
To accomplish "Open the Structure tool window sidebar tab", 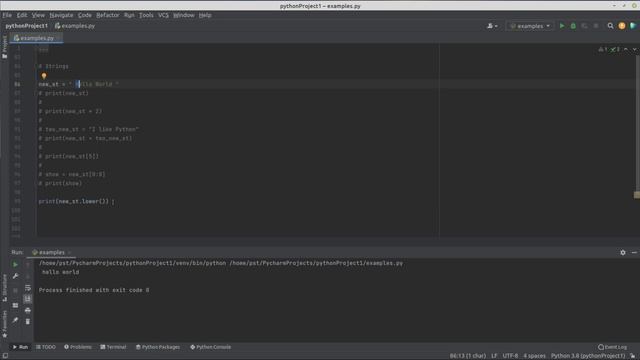I will click(x=4, y=288).
